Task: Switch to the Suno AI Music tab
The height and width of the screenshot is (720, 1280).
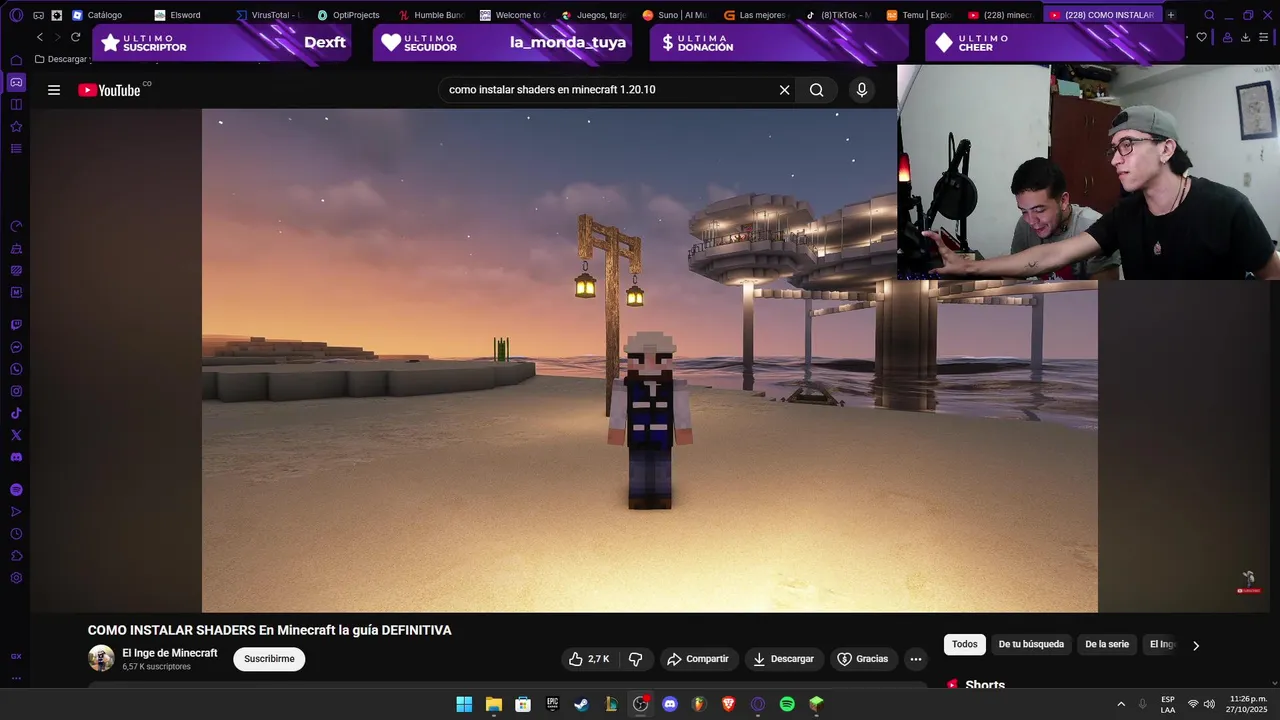Action: point(675,15)
